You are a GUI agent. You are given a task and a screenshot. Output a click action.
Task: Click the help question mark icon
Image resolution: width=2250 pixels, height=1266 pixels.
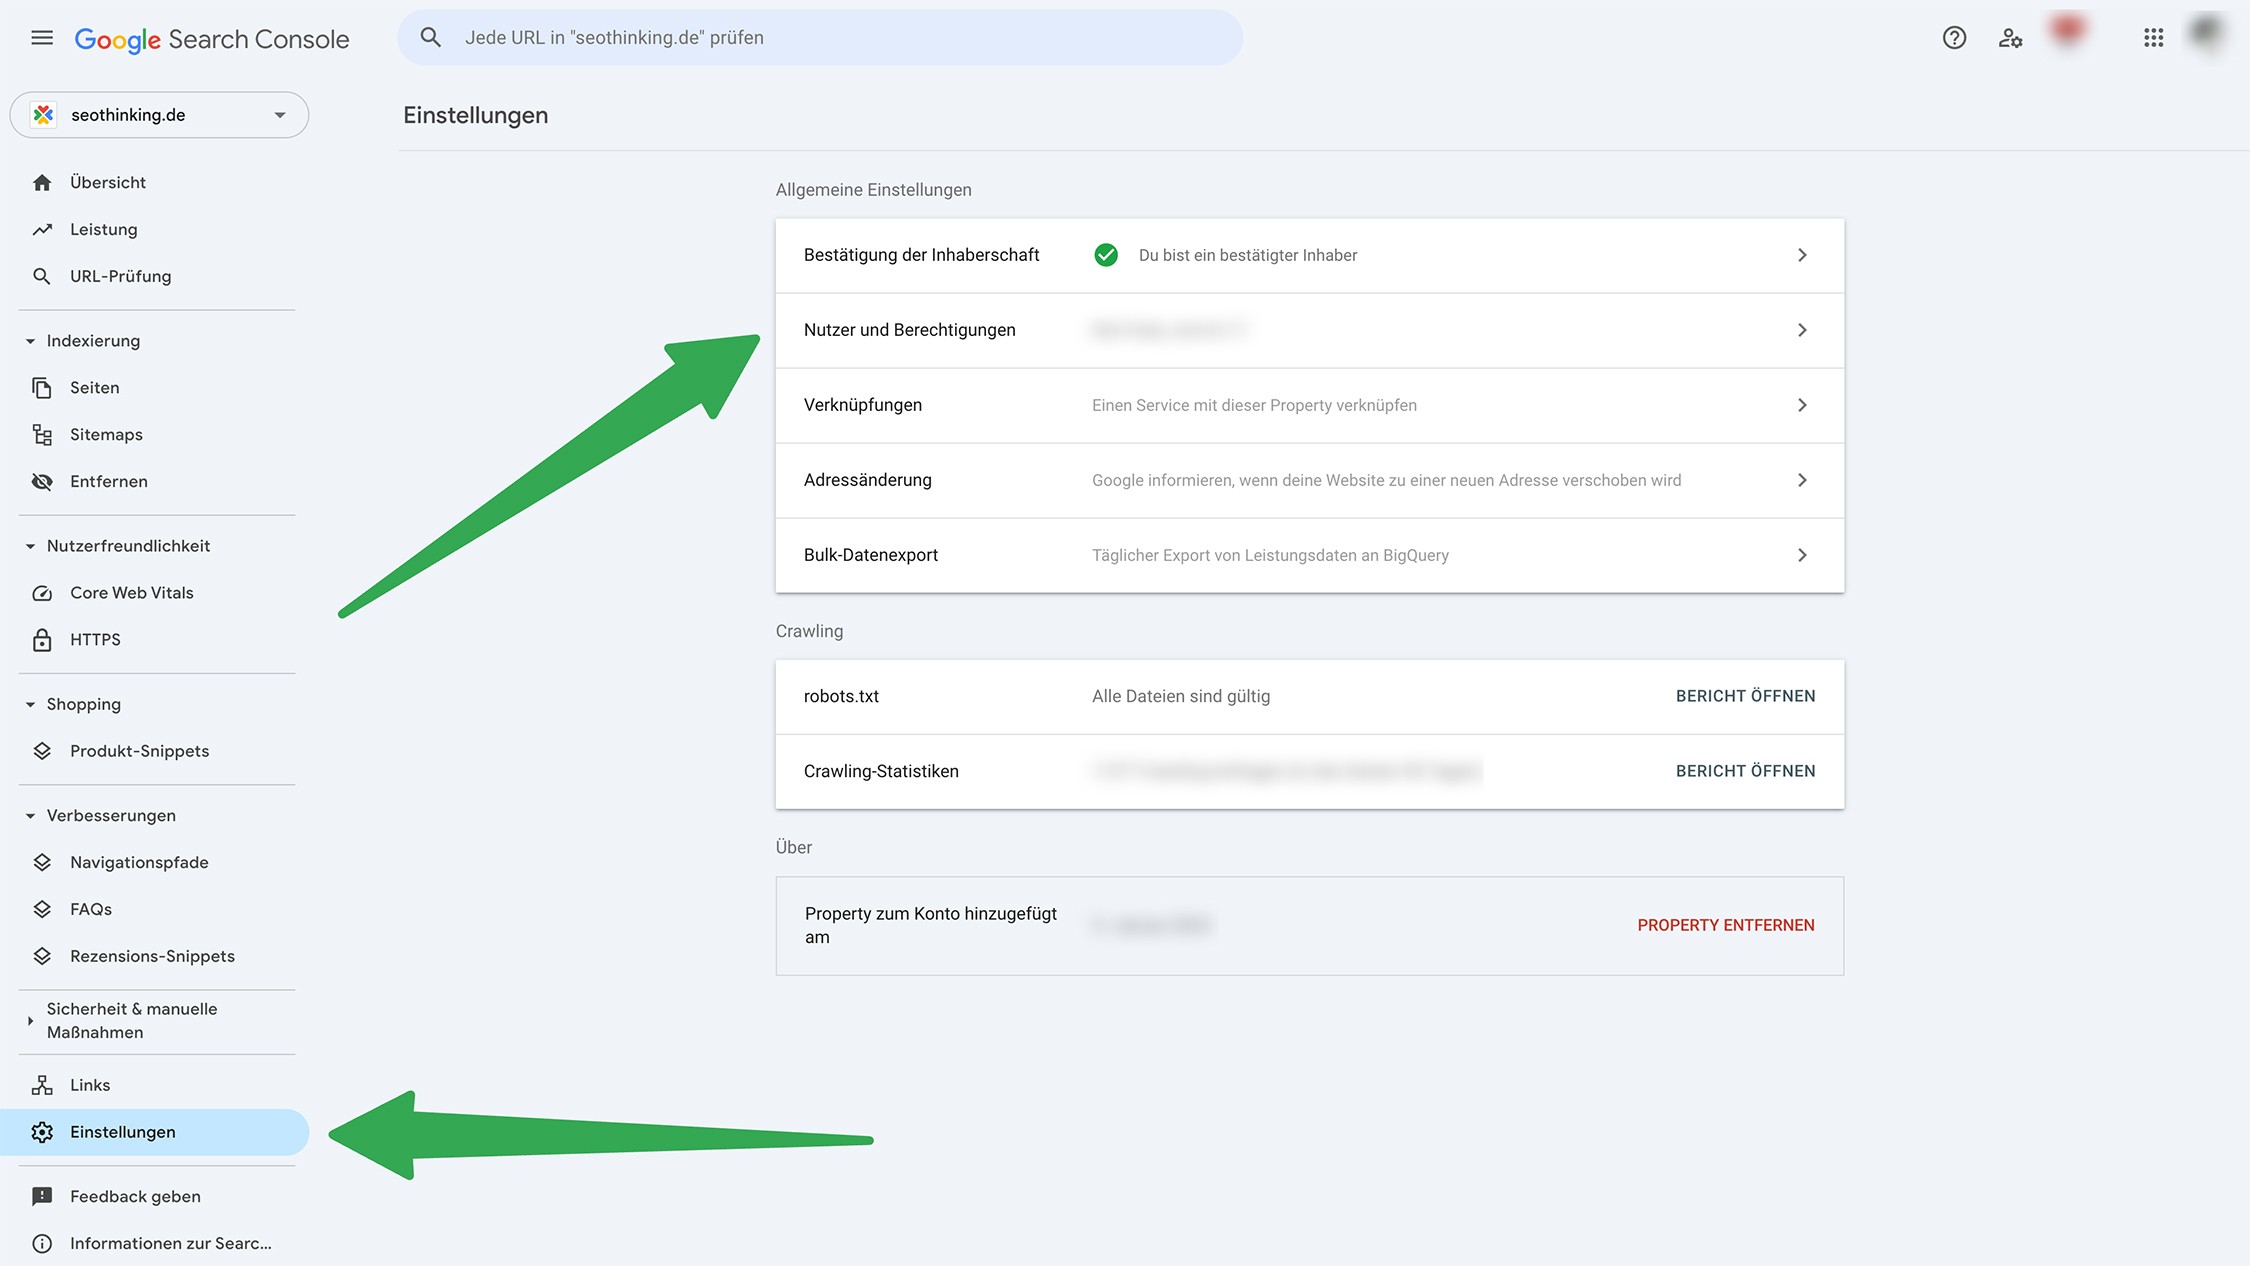point(1954,38)
